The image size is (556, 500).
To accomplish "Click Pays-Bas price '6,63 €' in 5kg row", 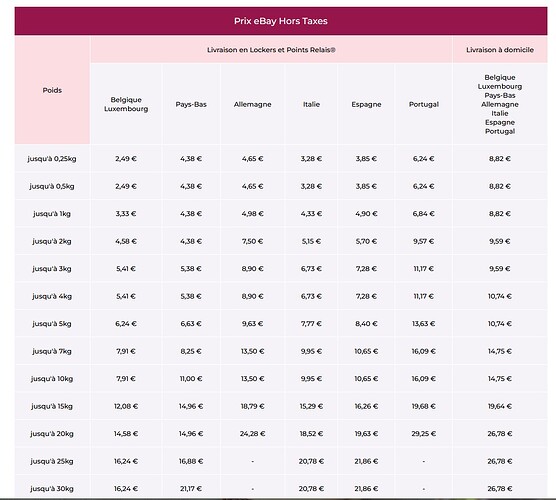I will click(191, 324).
